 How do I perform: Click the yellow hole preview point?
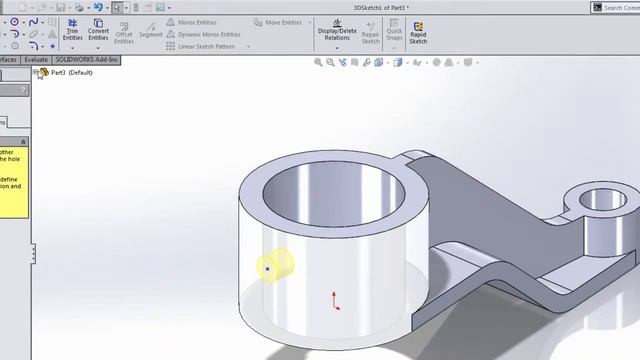[x=267, y=269]
